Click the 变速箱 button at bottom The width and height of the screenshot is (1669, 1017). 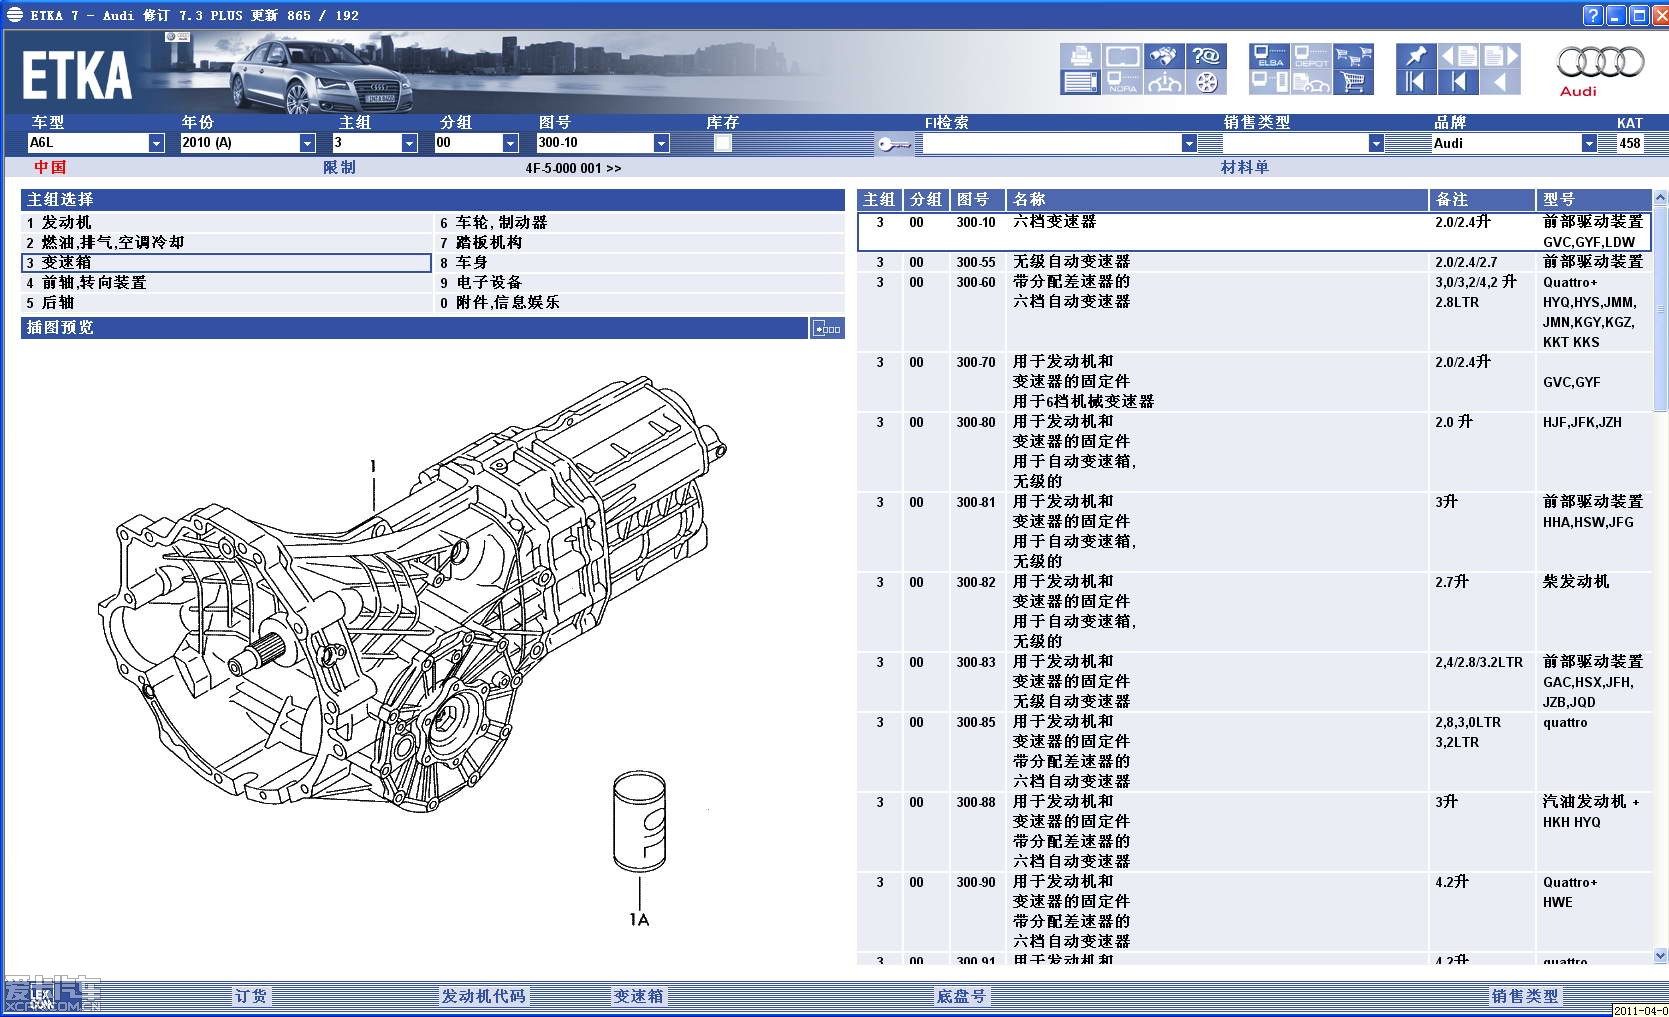point(638,996)
